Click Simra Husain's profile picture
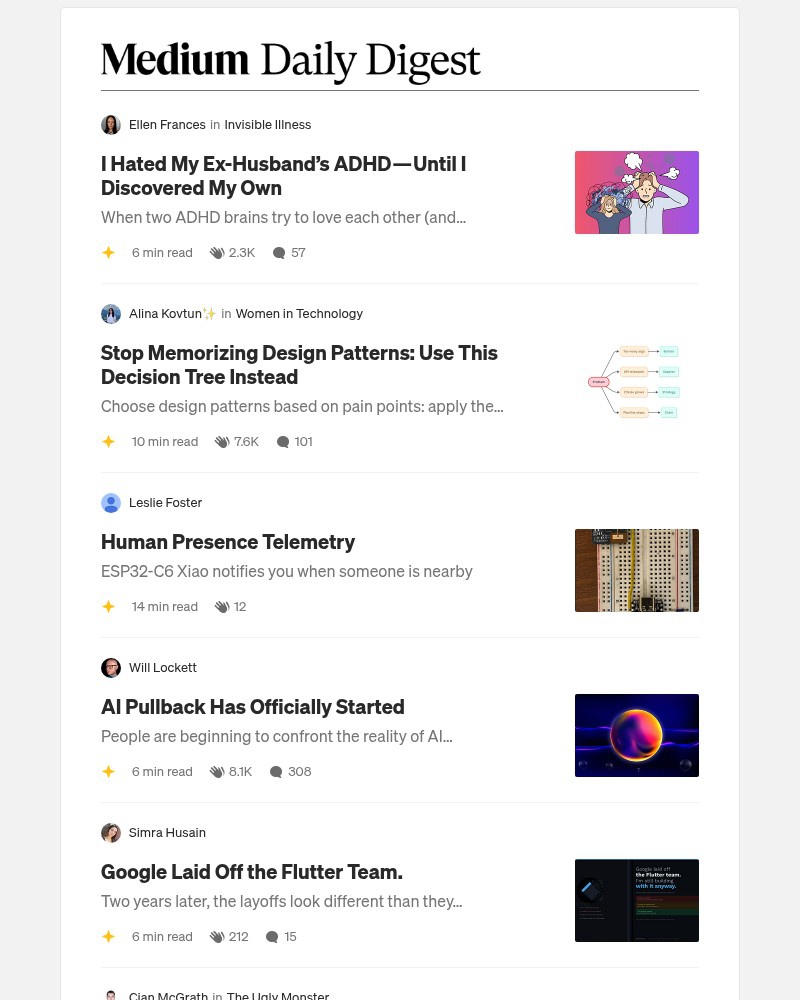800x1000 pixels. coord(111,832)
